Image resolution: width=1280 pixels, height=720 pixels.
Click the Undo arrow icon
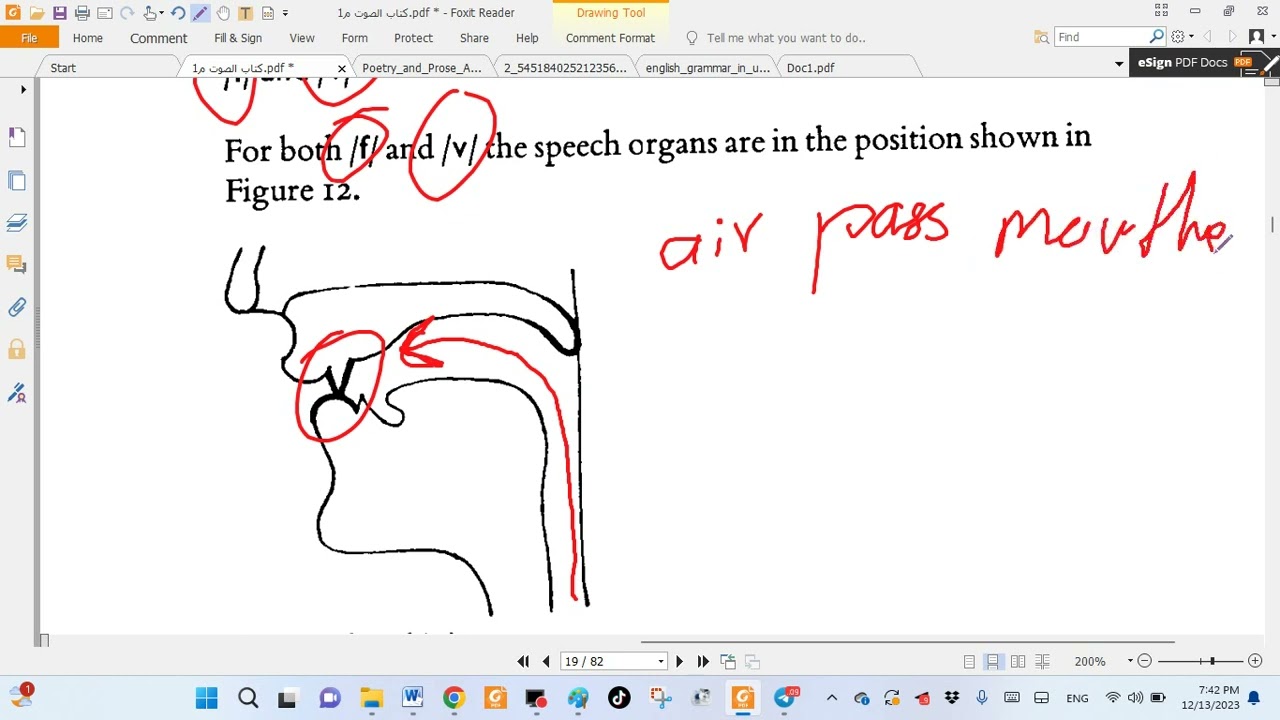click(177, 13)
